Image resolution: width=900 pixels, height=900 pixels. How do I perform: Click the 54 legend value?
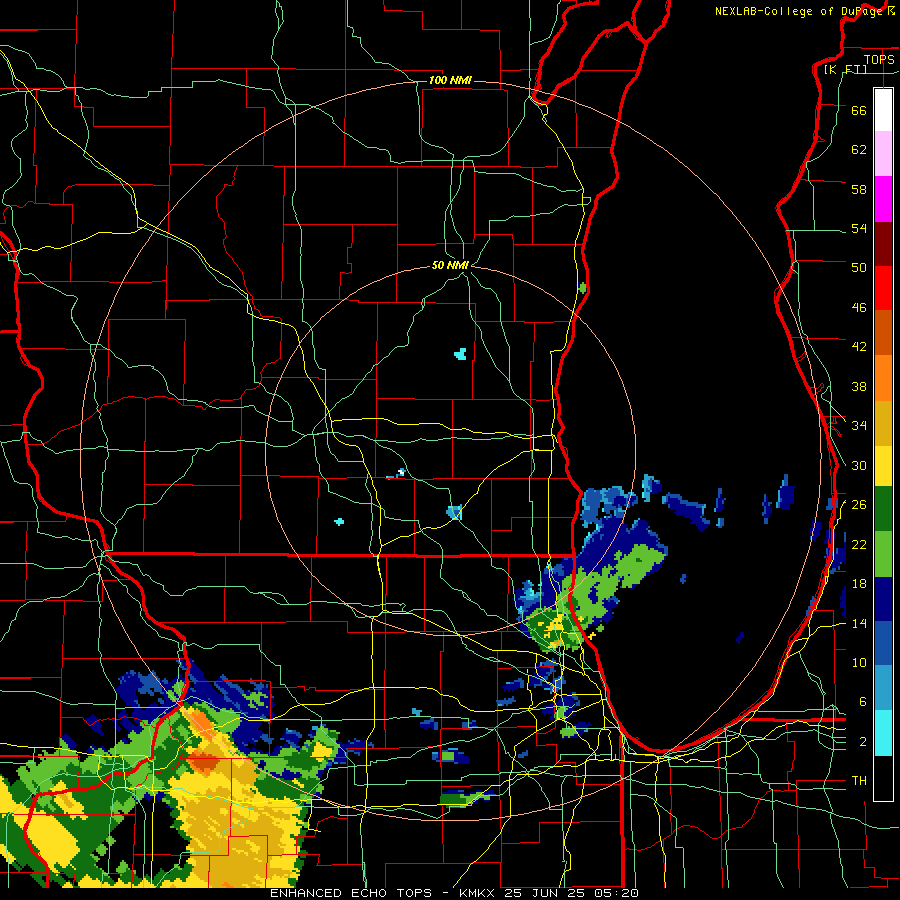click(x=859, y=228)
